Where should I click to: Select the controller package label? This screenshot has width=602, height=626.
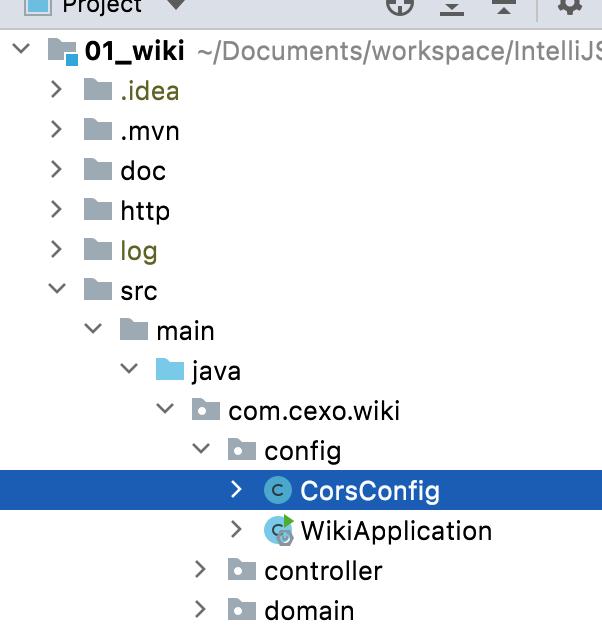[323, 571]
